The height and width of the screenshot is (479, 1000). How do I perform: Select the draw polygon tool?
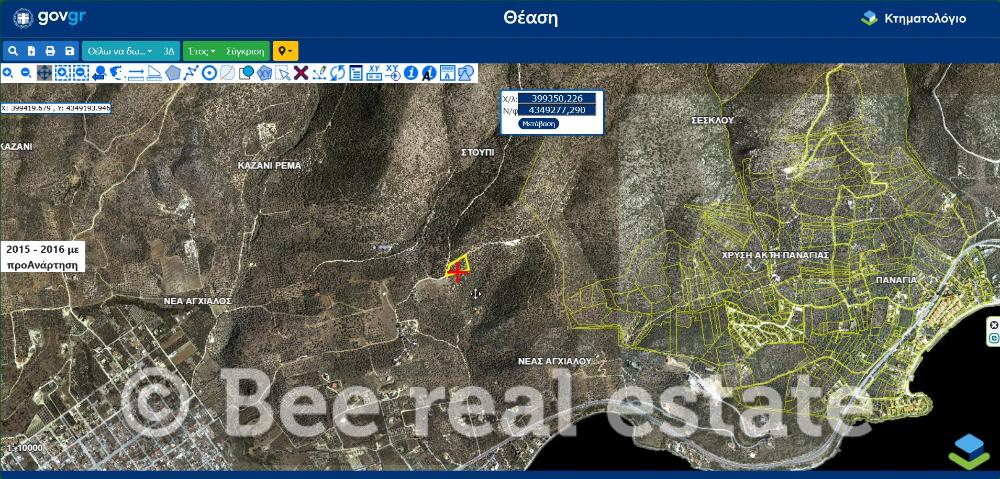173,73
